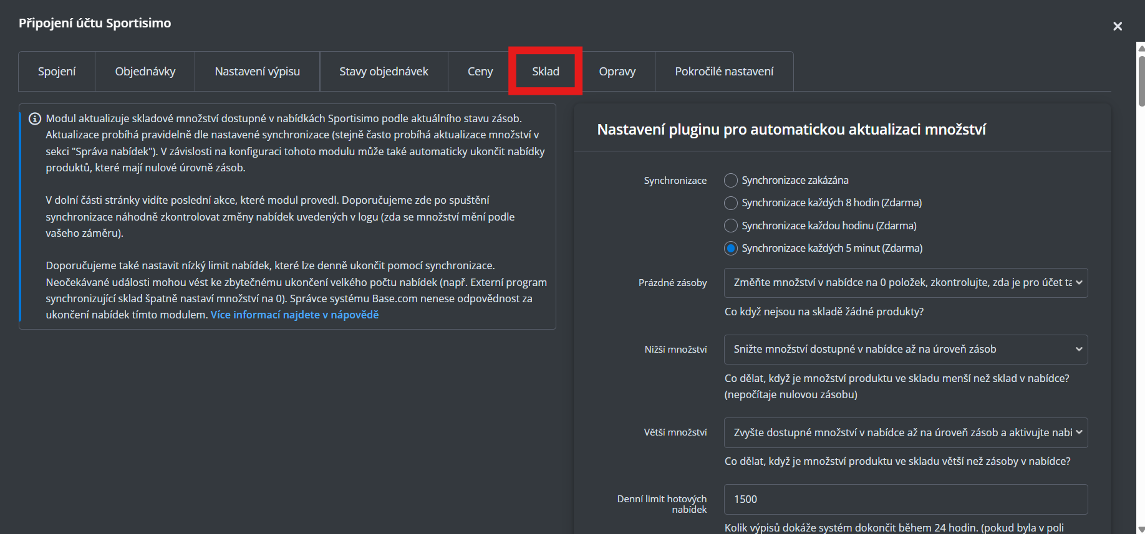Click the info icon beside the module description

(x=34, y=119)
